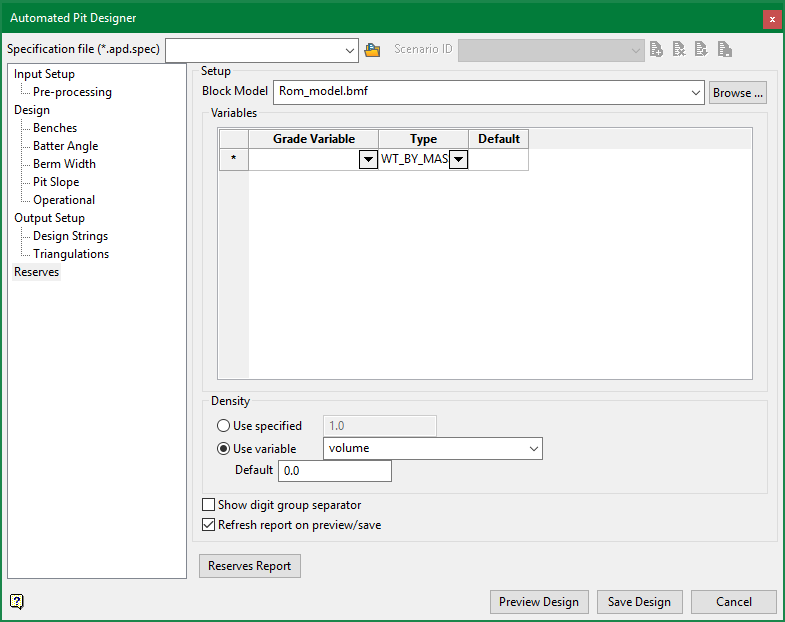This screenshot has height=622, width=785.
Task: Select Pre-processing in the navigation tree
Action: pos(72,92)
